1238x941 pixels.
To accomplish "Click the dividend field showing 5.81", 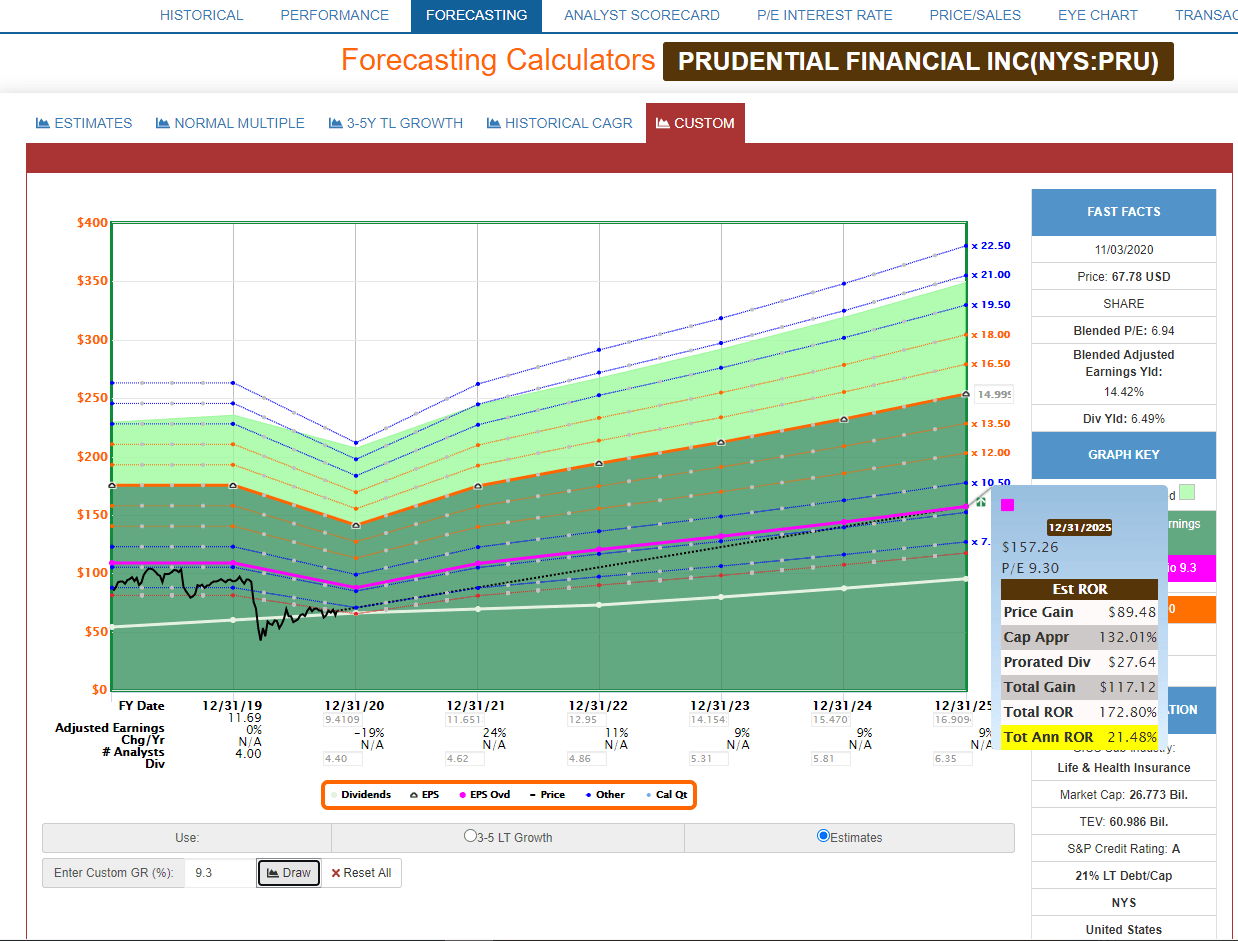I will coord(829,759).
